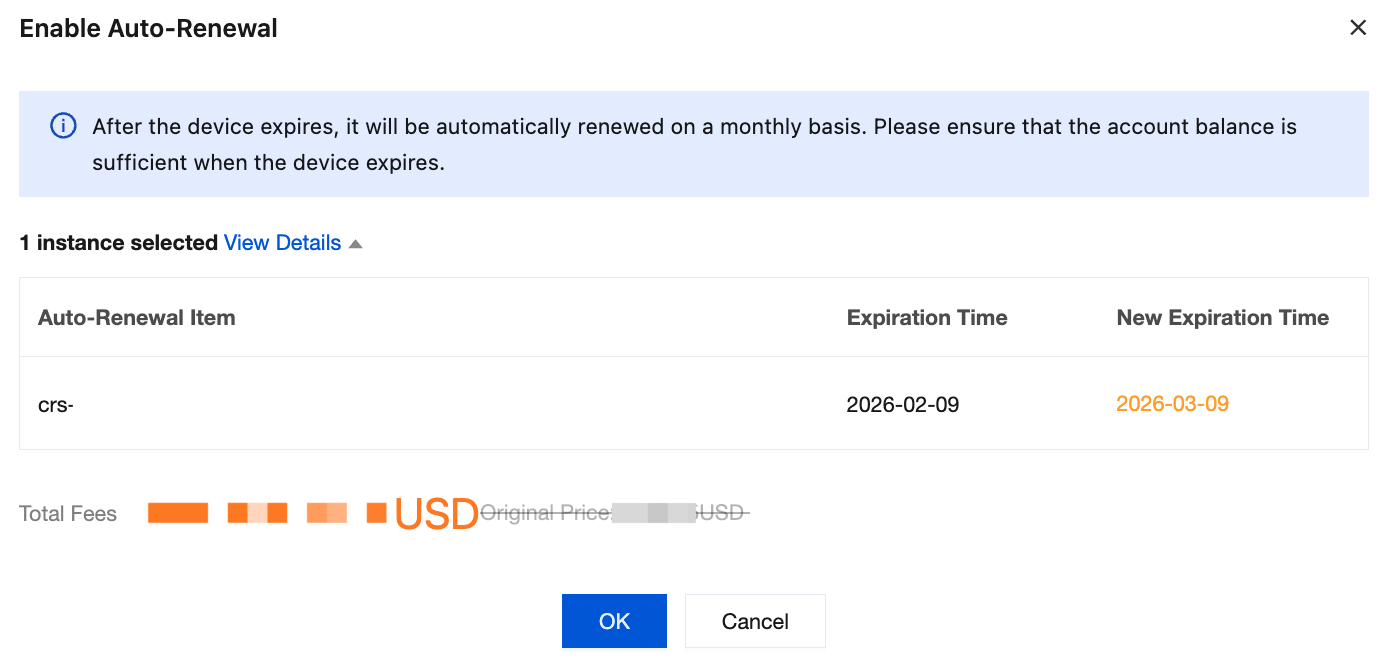Select the crs- instance row entry
The height and width of the screenshot is (672, 1382).
56,405
